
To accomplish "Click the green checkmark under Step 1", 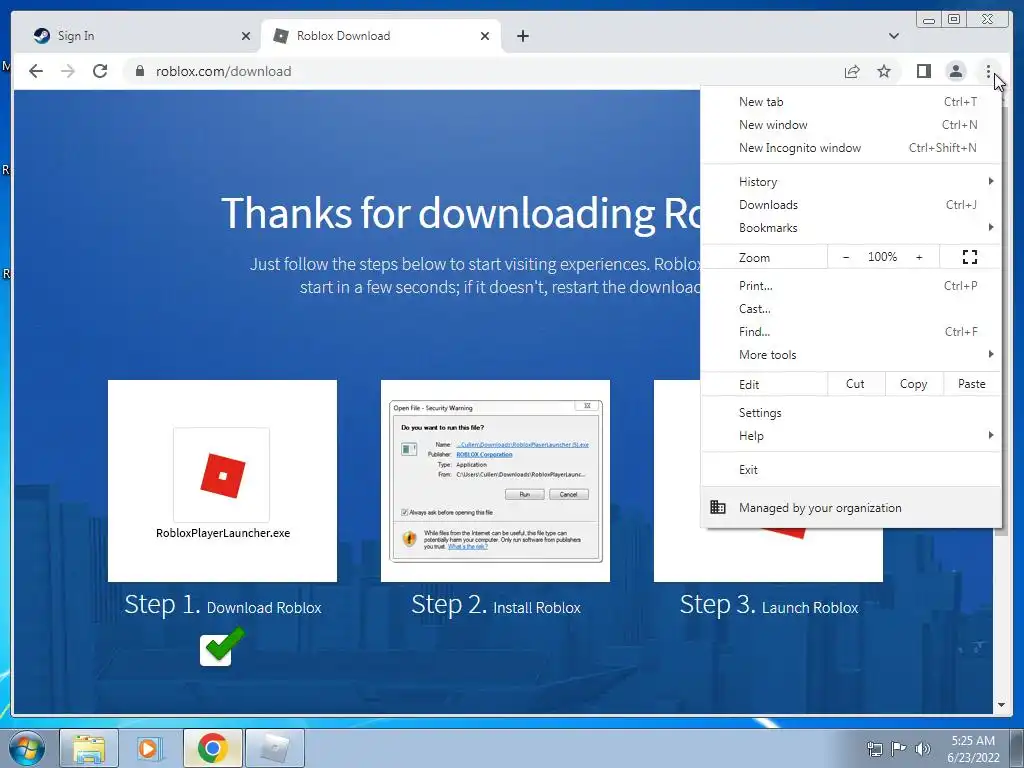I will [221, 647].
